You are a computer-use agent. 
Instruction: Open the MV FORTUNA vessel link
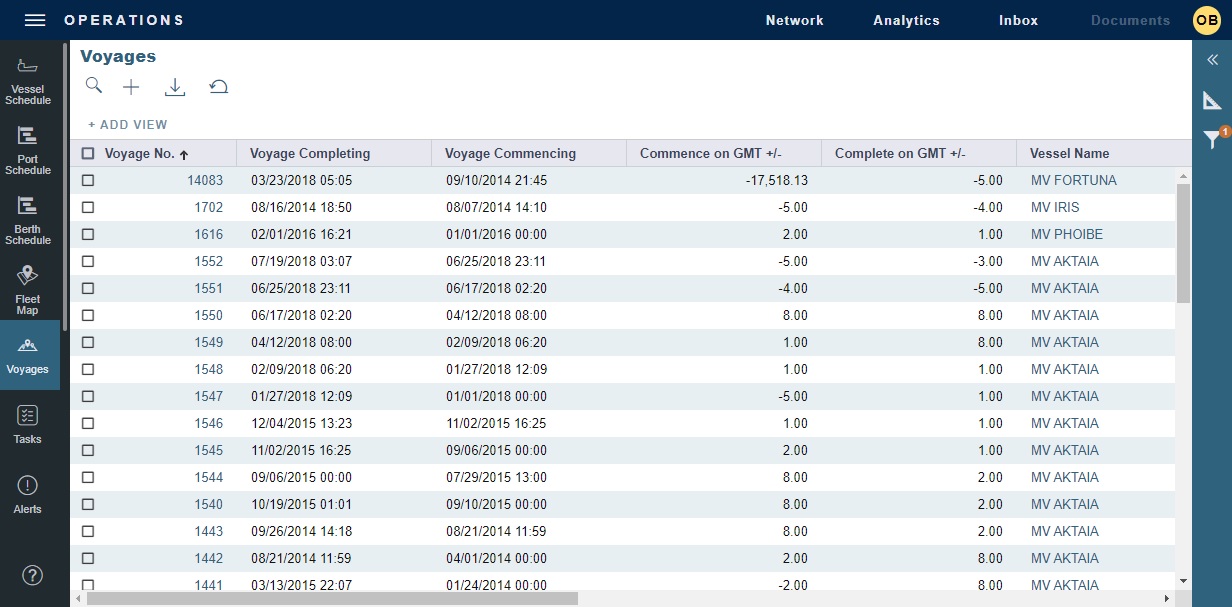point(1073,180)
